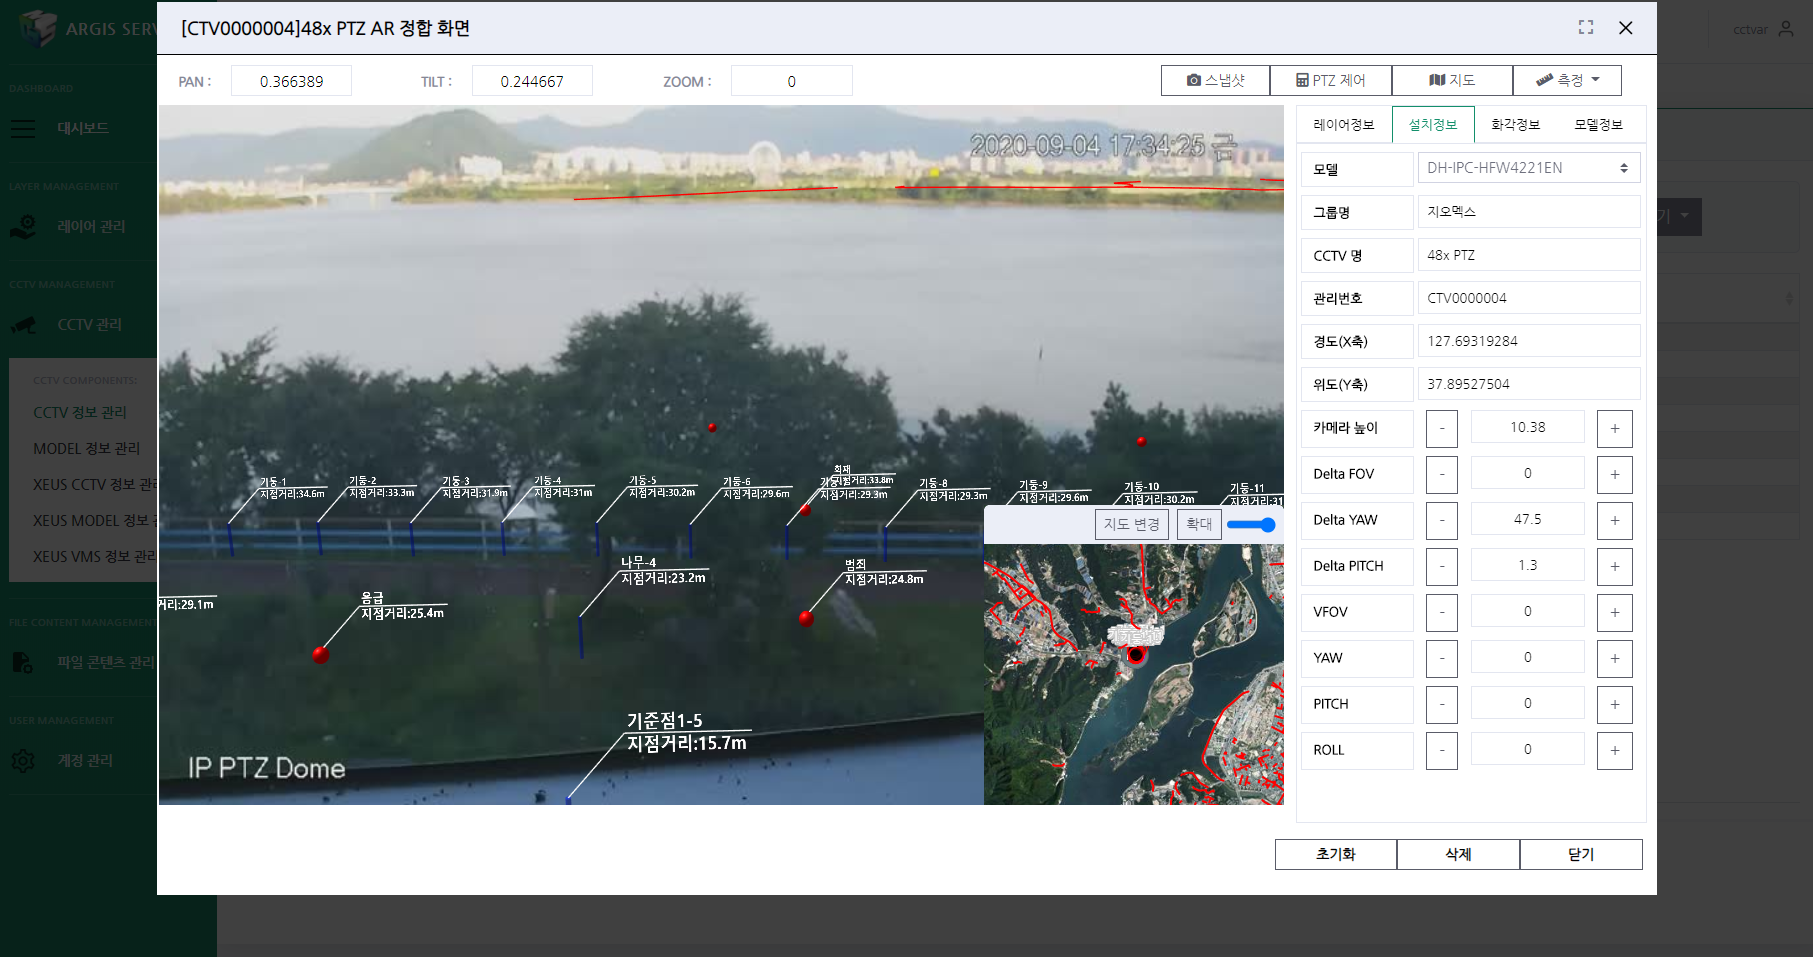Increase VFOV with plus button
Image resolution: width=1813 pixels, height=957 pixels.
[1615, 612]
